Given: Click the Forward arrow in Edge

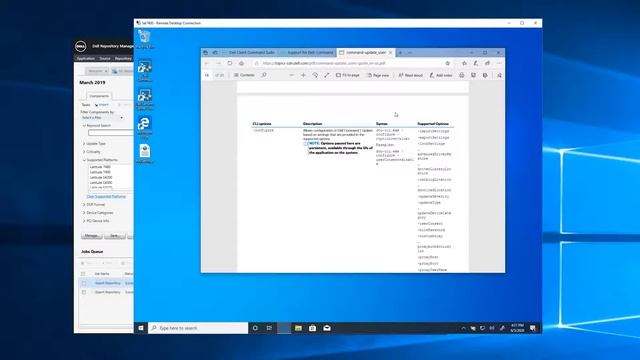Looking at the screenshot, I should click(218, 63).
